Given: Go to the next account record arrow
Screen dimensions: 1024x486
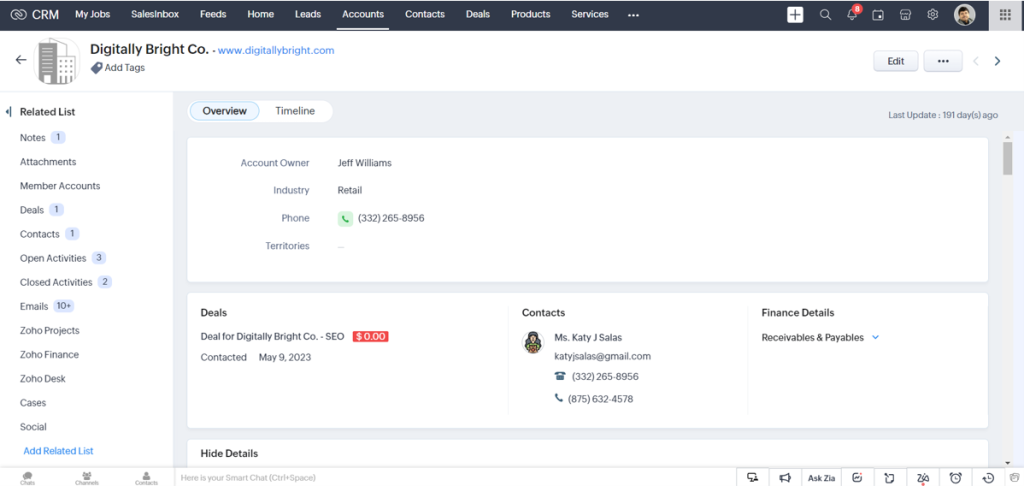Looking at the screenshot, I should [997, 61].
